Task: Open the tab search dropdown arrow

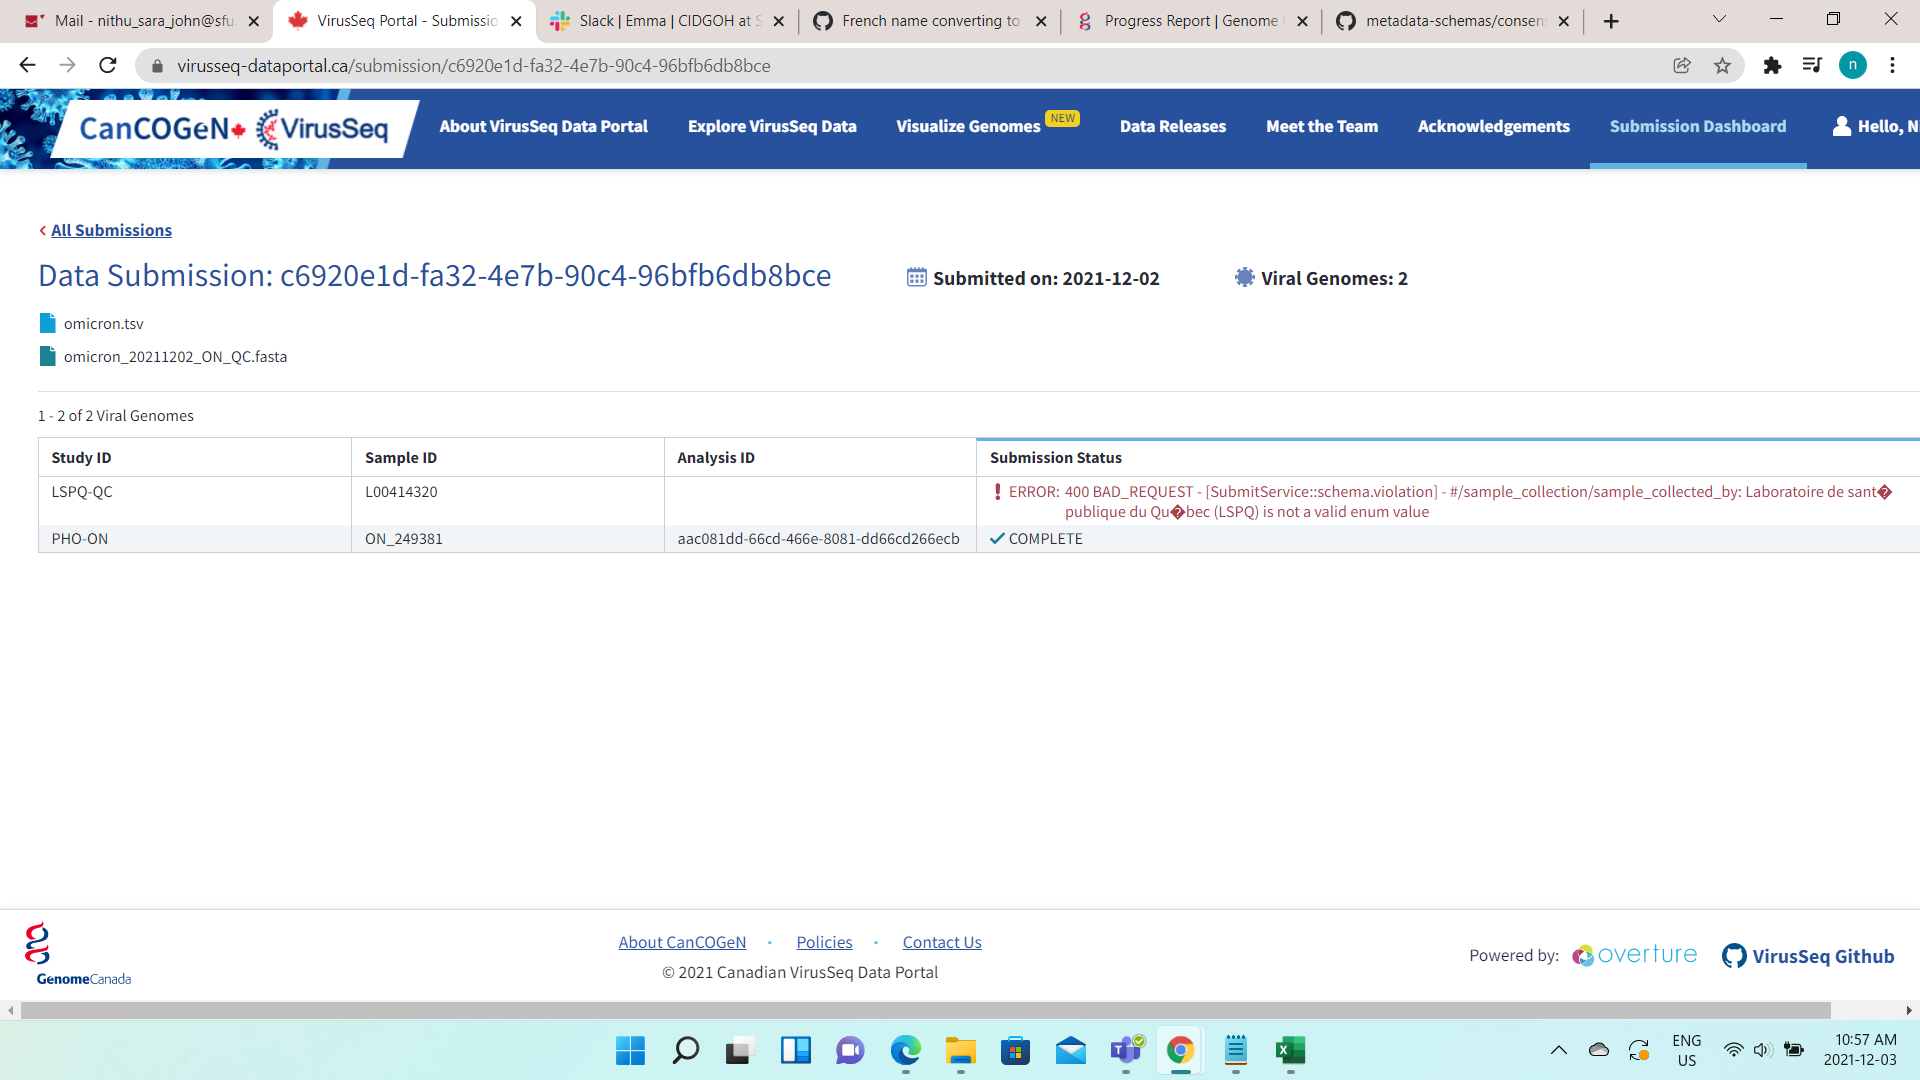Action: (x=1718, y=20)
